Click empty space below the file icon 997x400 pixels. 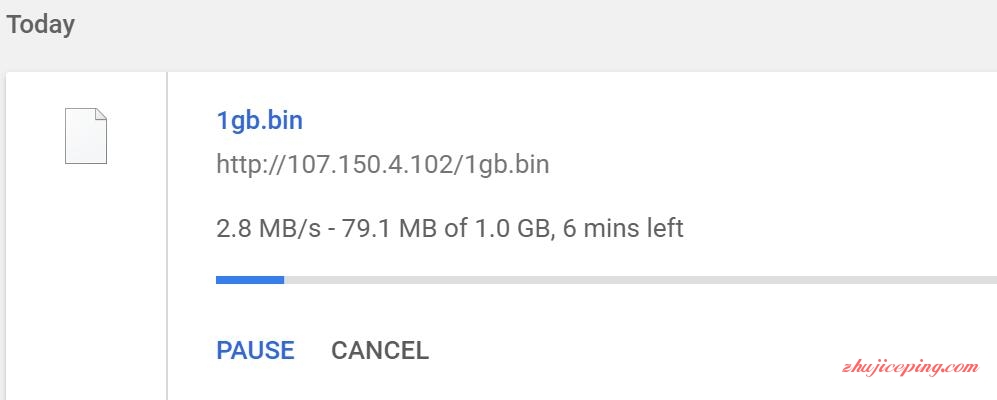coord(86,280)
